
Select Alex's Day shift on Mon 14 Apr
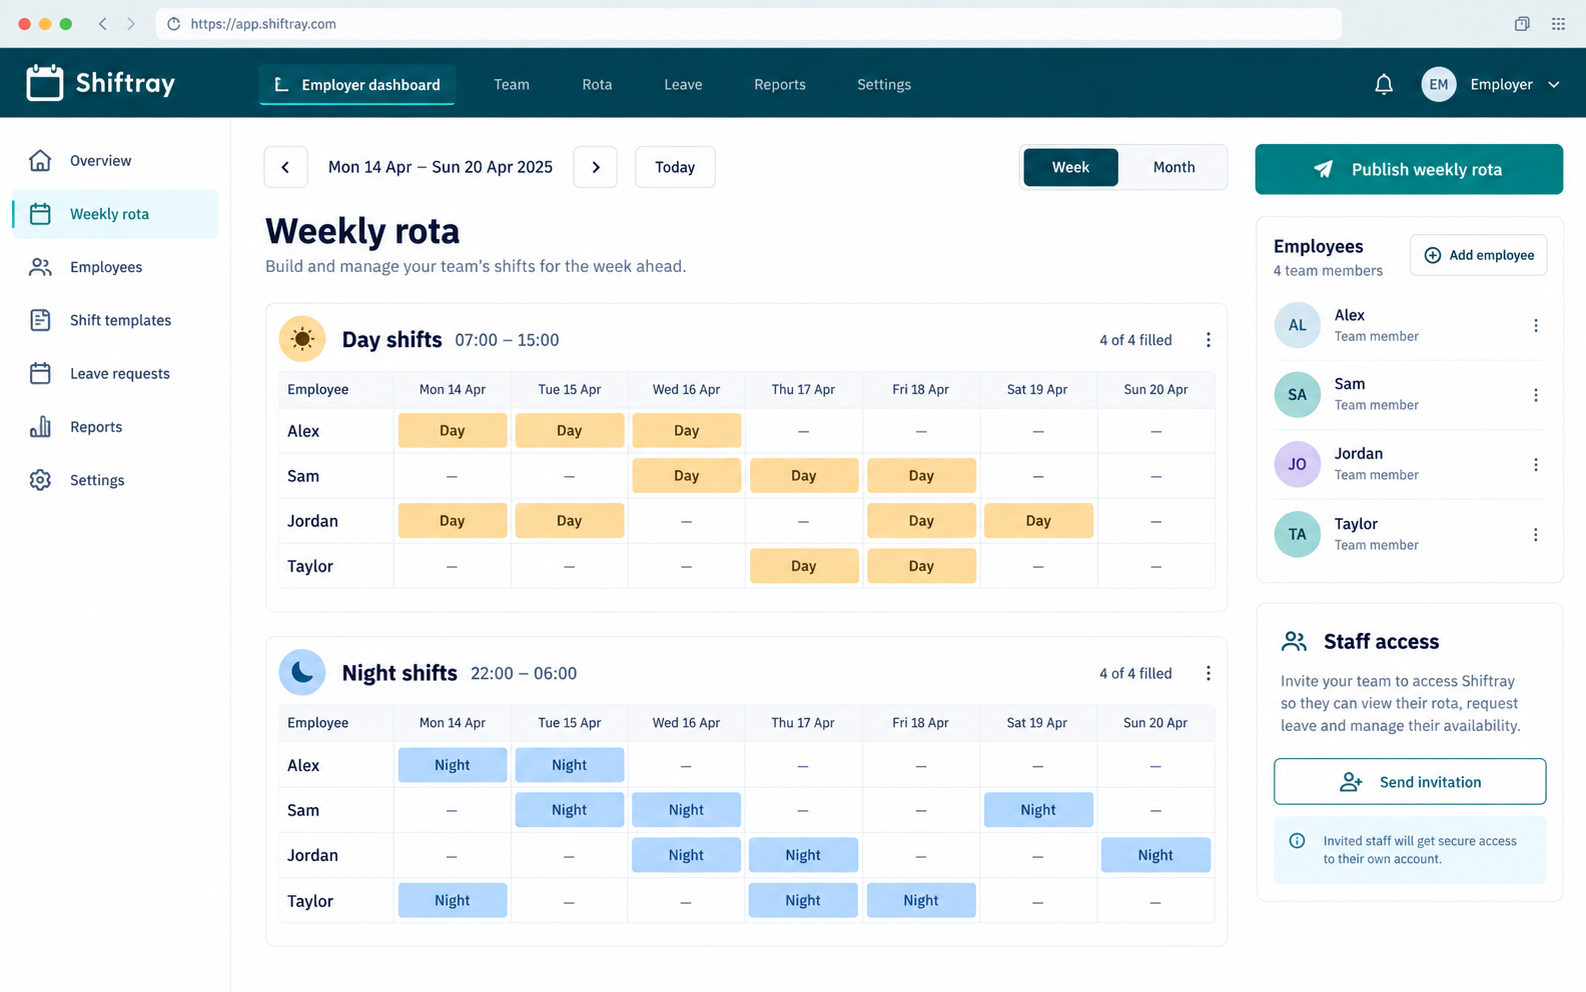(x=452, y=431)
